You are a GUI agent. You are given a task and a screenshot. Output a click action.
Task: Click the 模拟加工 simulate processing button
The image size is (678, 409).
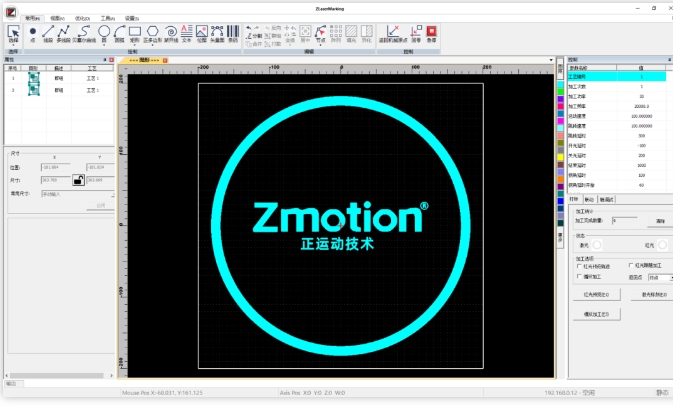(x=596, y=314)
